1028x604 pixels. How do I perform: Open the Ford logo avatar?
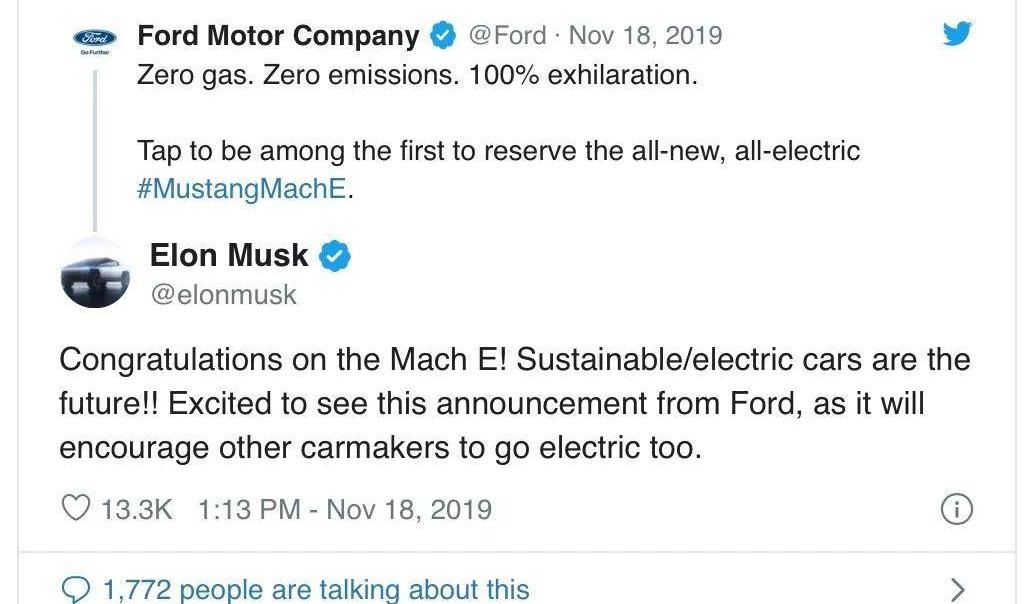pos(94,40)
